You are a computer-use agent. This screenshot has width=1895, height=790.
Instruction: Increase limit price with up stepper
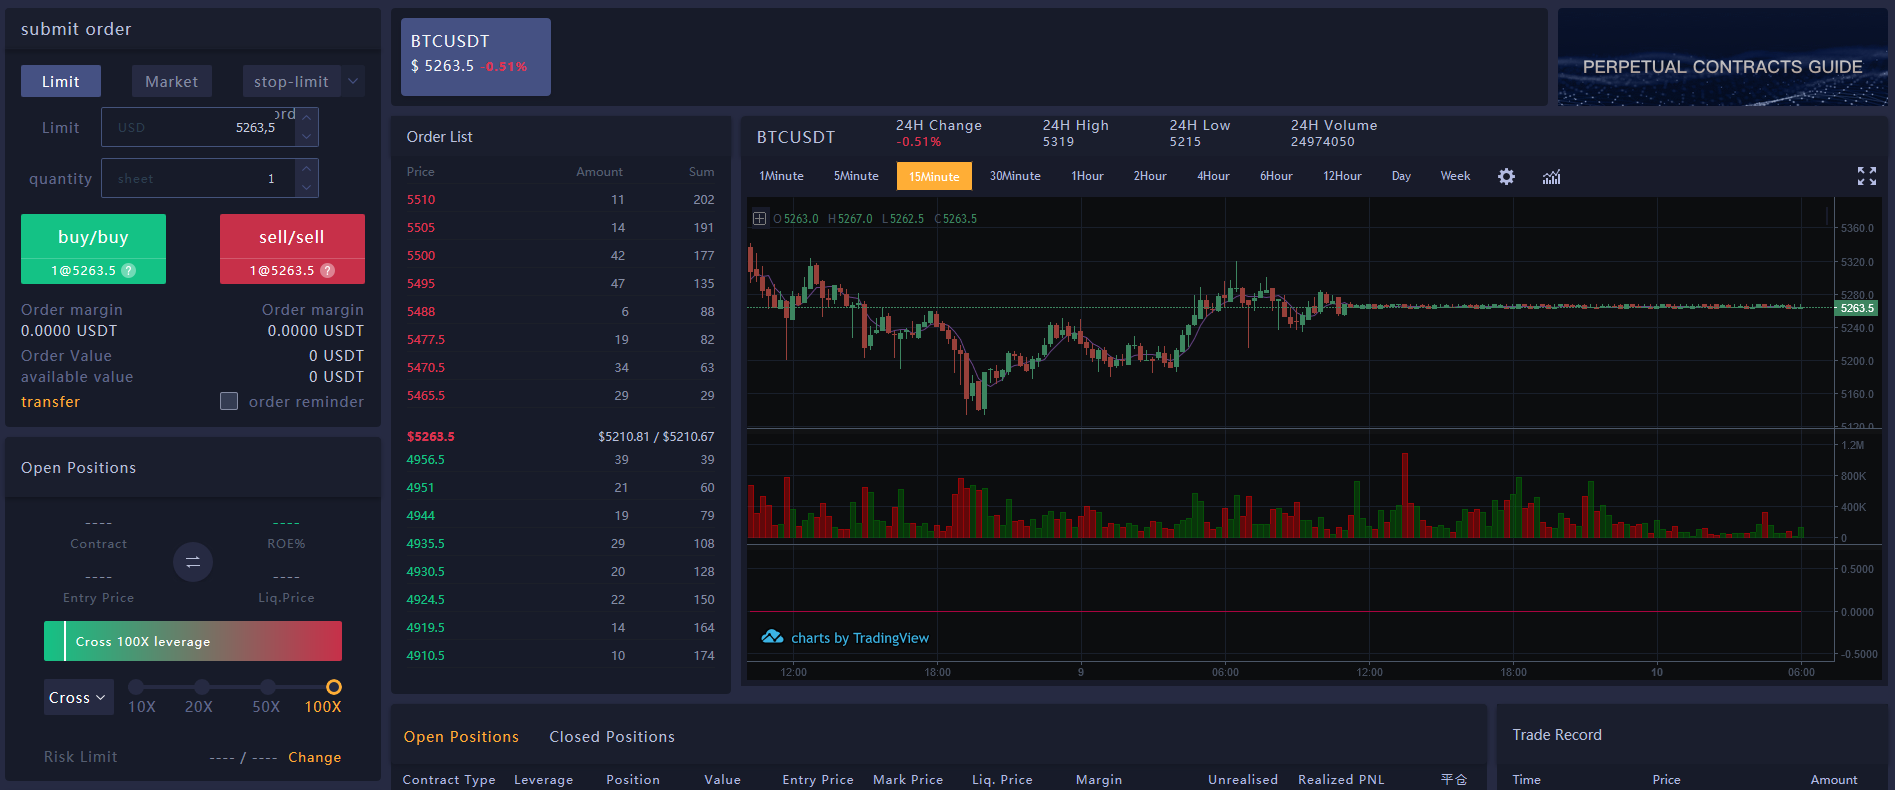(307, 118)
